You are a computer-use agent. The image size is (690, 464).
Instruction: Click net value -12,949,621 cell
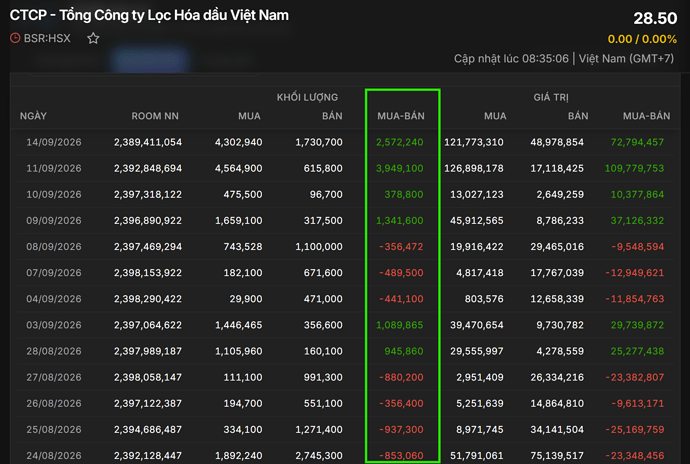(x=635, y=273)
